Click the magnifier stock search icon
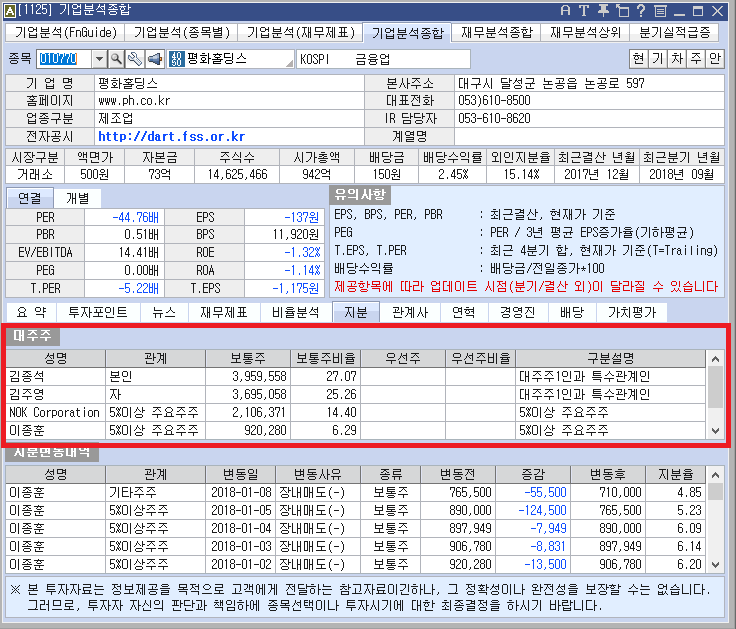 click(x=116, y=59)
